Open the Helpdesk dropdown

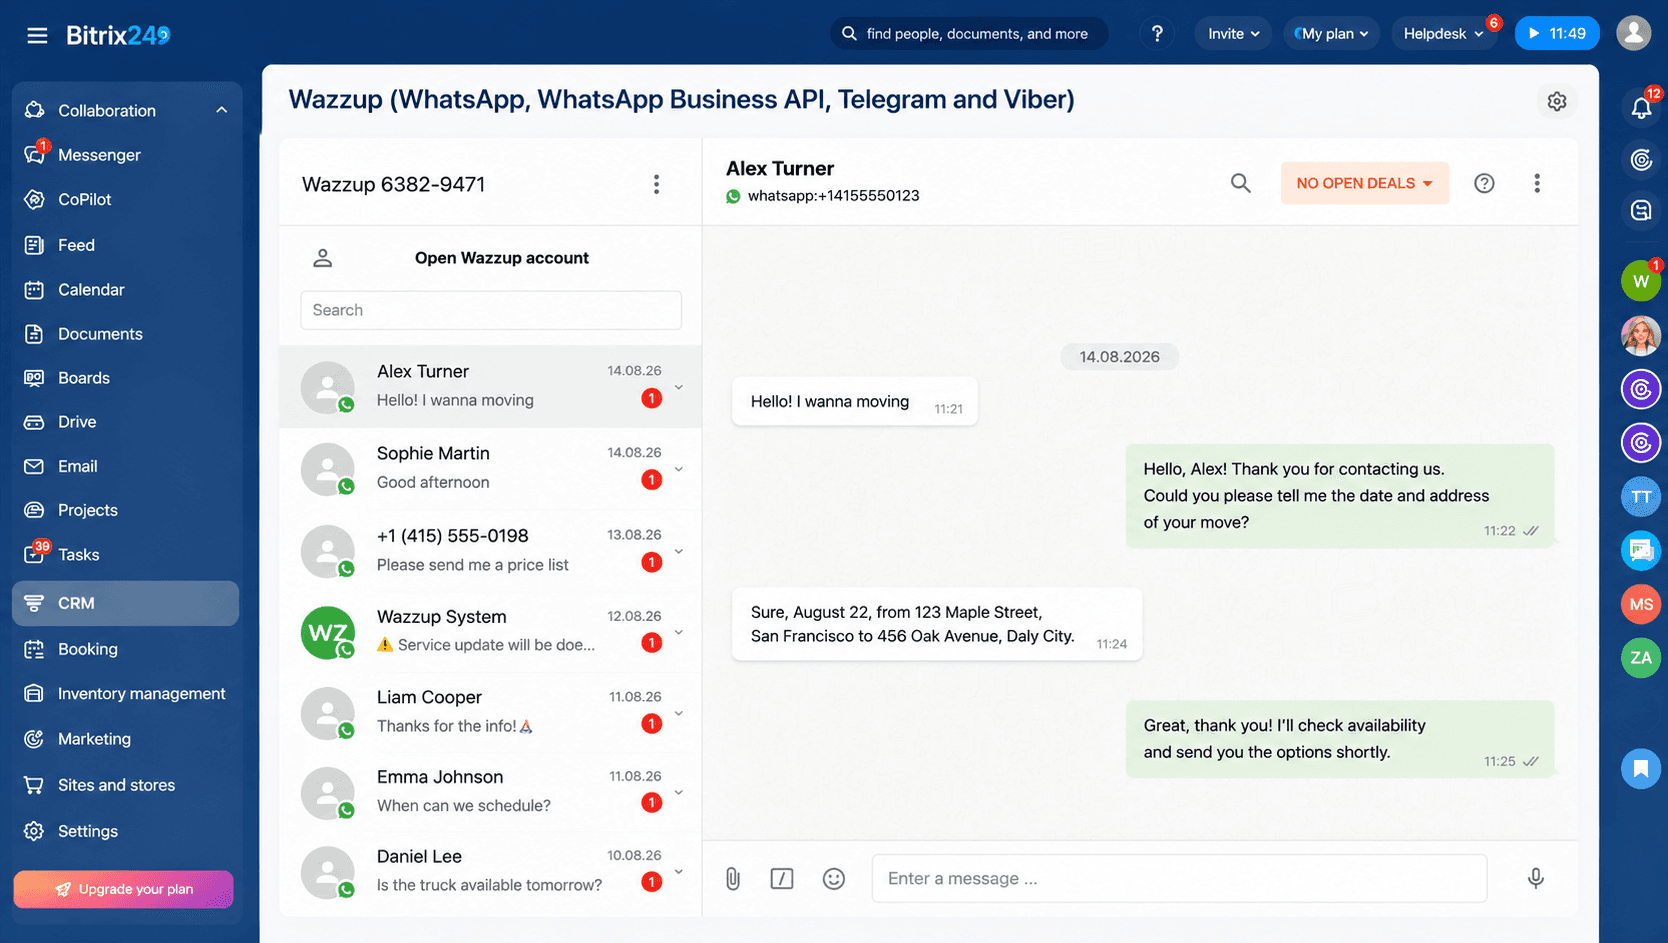coord(1443,33)
